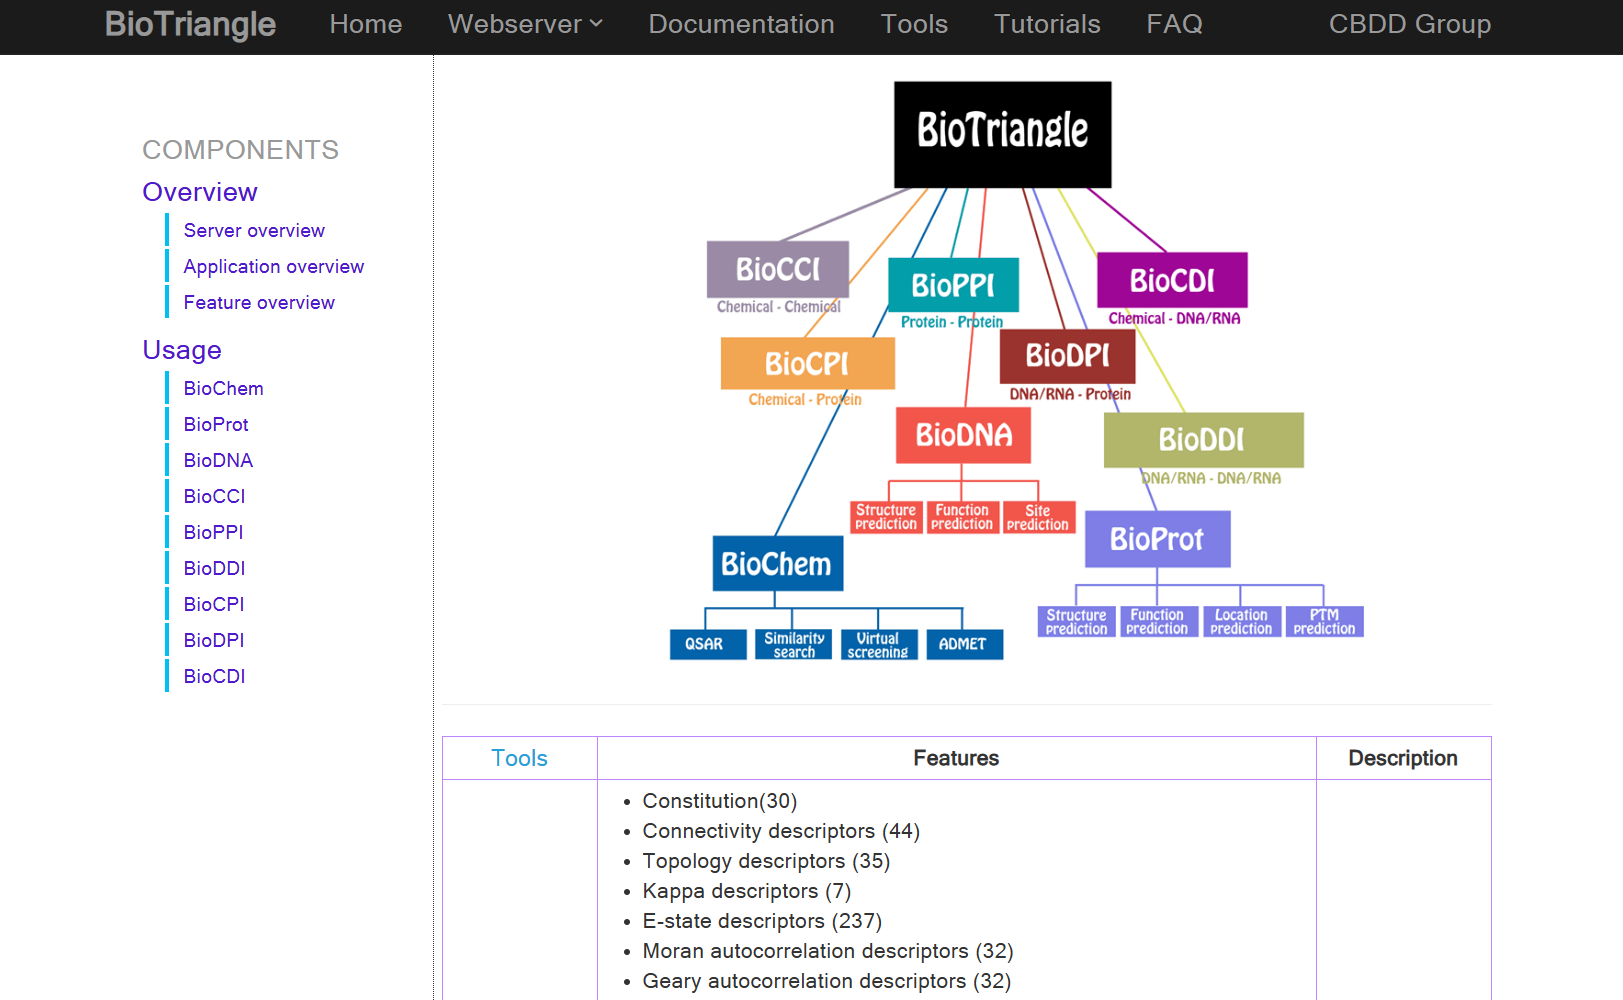This screenshot has width=1623, height=1000.
Task: Click the QSAR box under BioChem
Action: (x=707, y=644)
